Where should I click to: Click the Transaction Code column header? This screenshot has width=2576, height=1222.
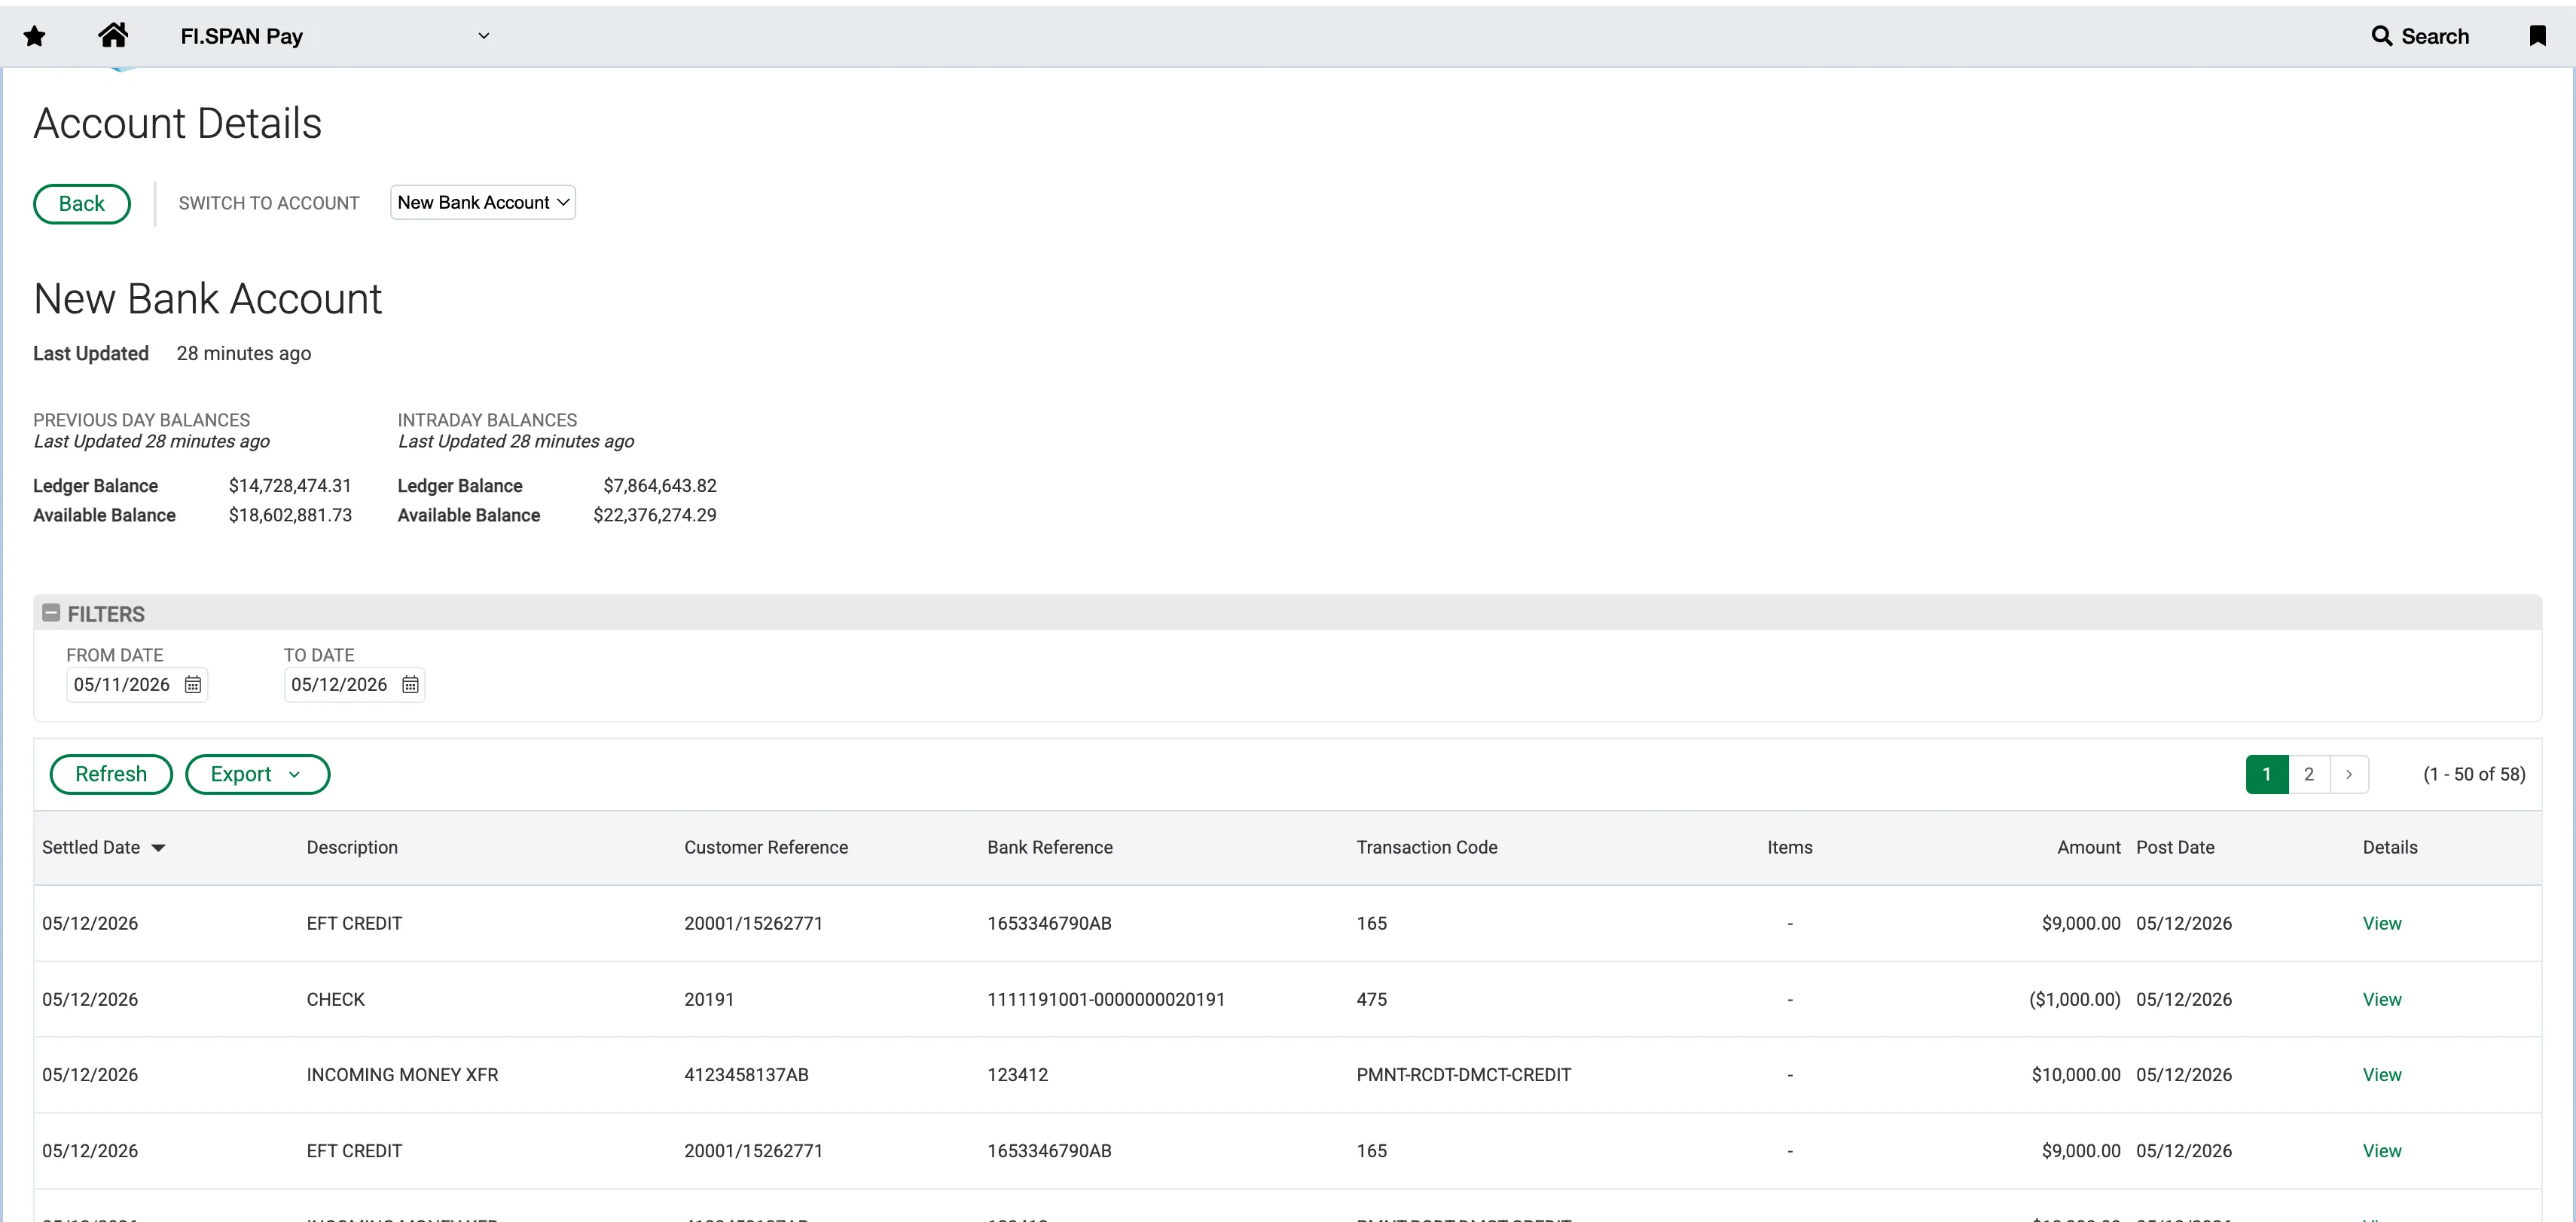click(1426, 848)
